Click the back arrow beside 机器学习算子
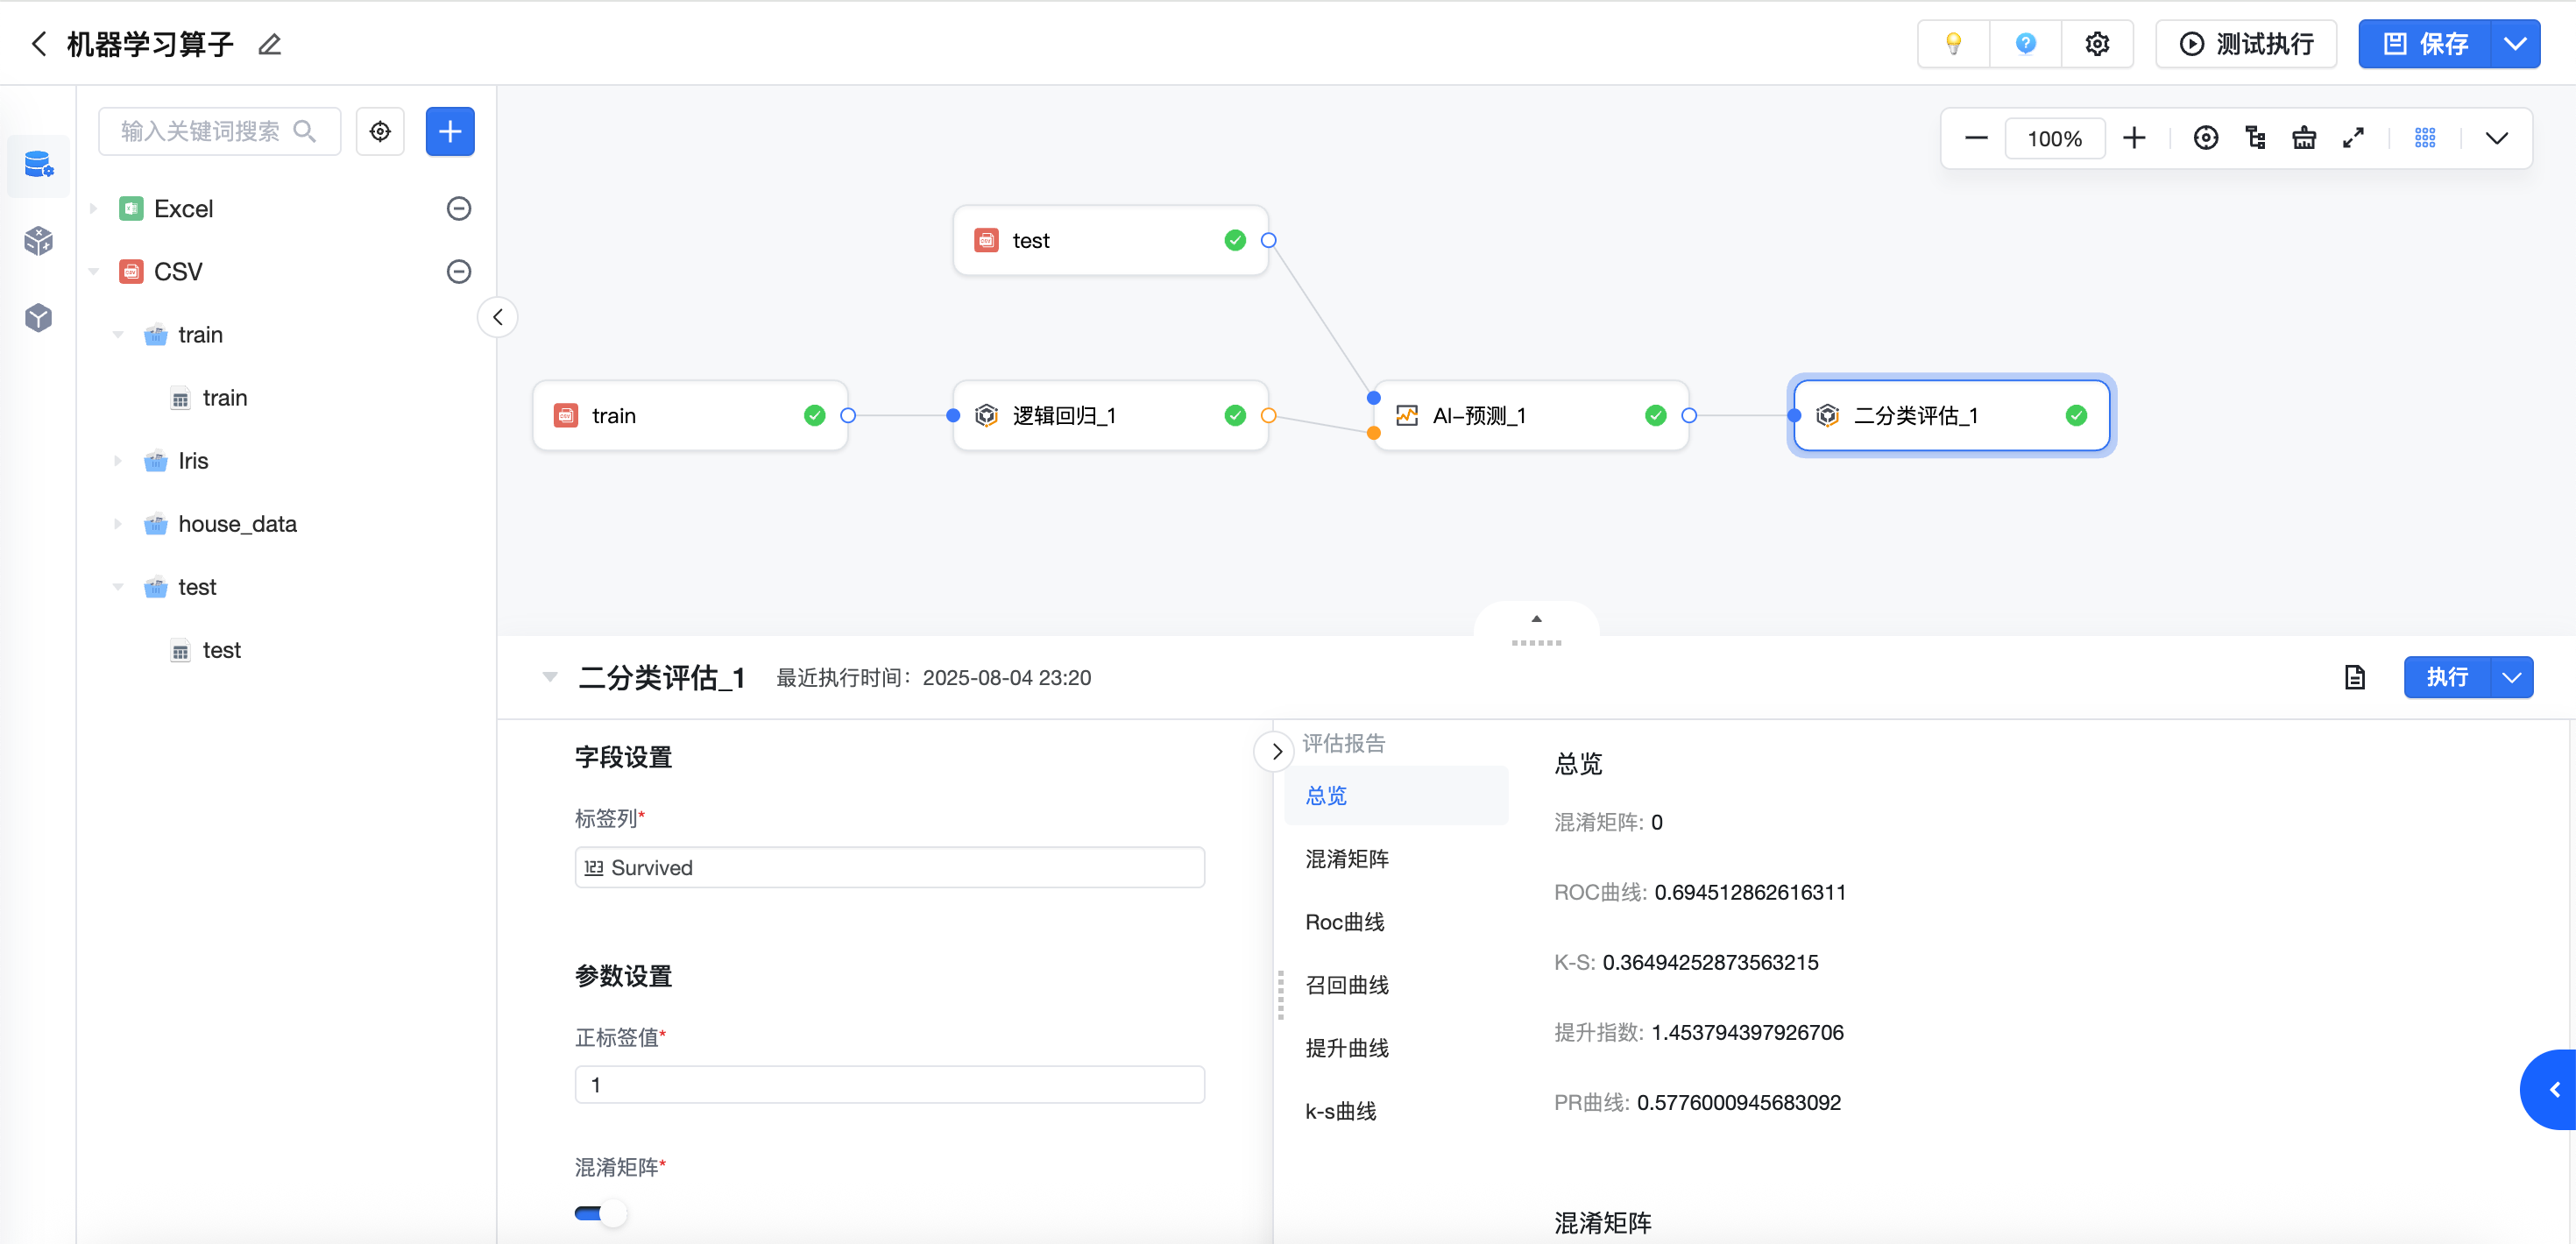The image size is (2576, 1244). tap(39, 44)
